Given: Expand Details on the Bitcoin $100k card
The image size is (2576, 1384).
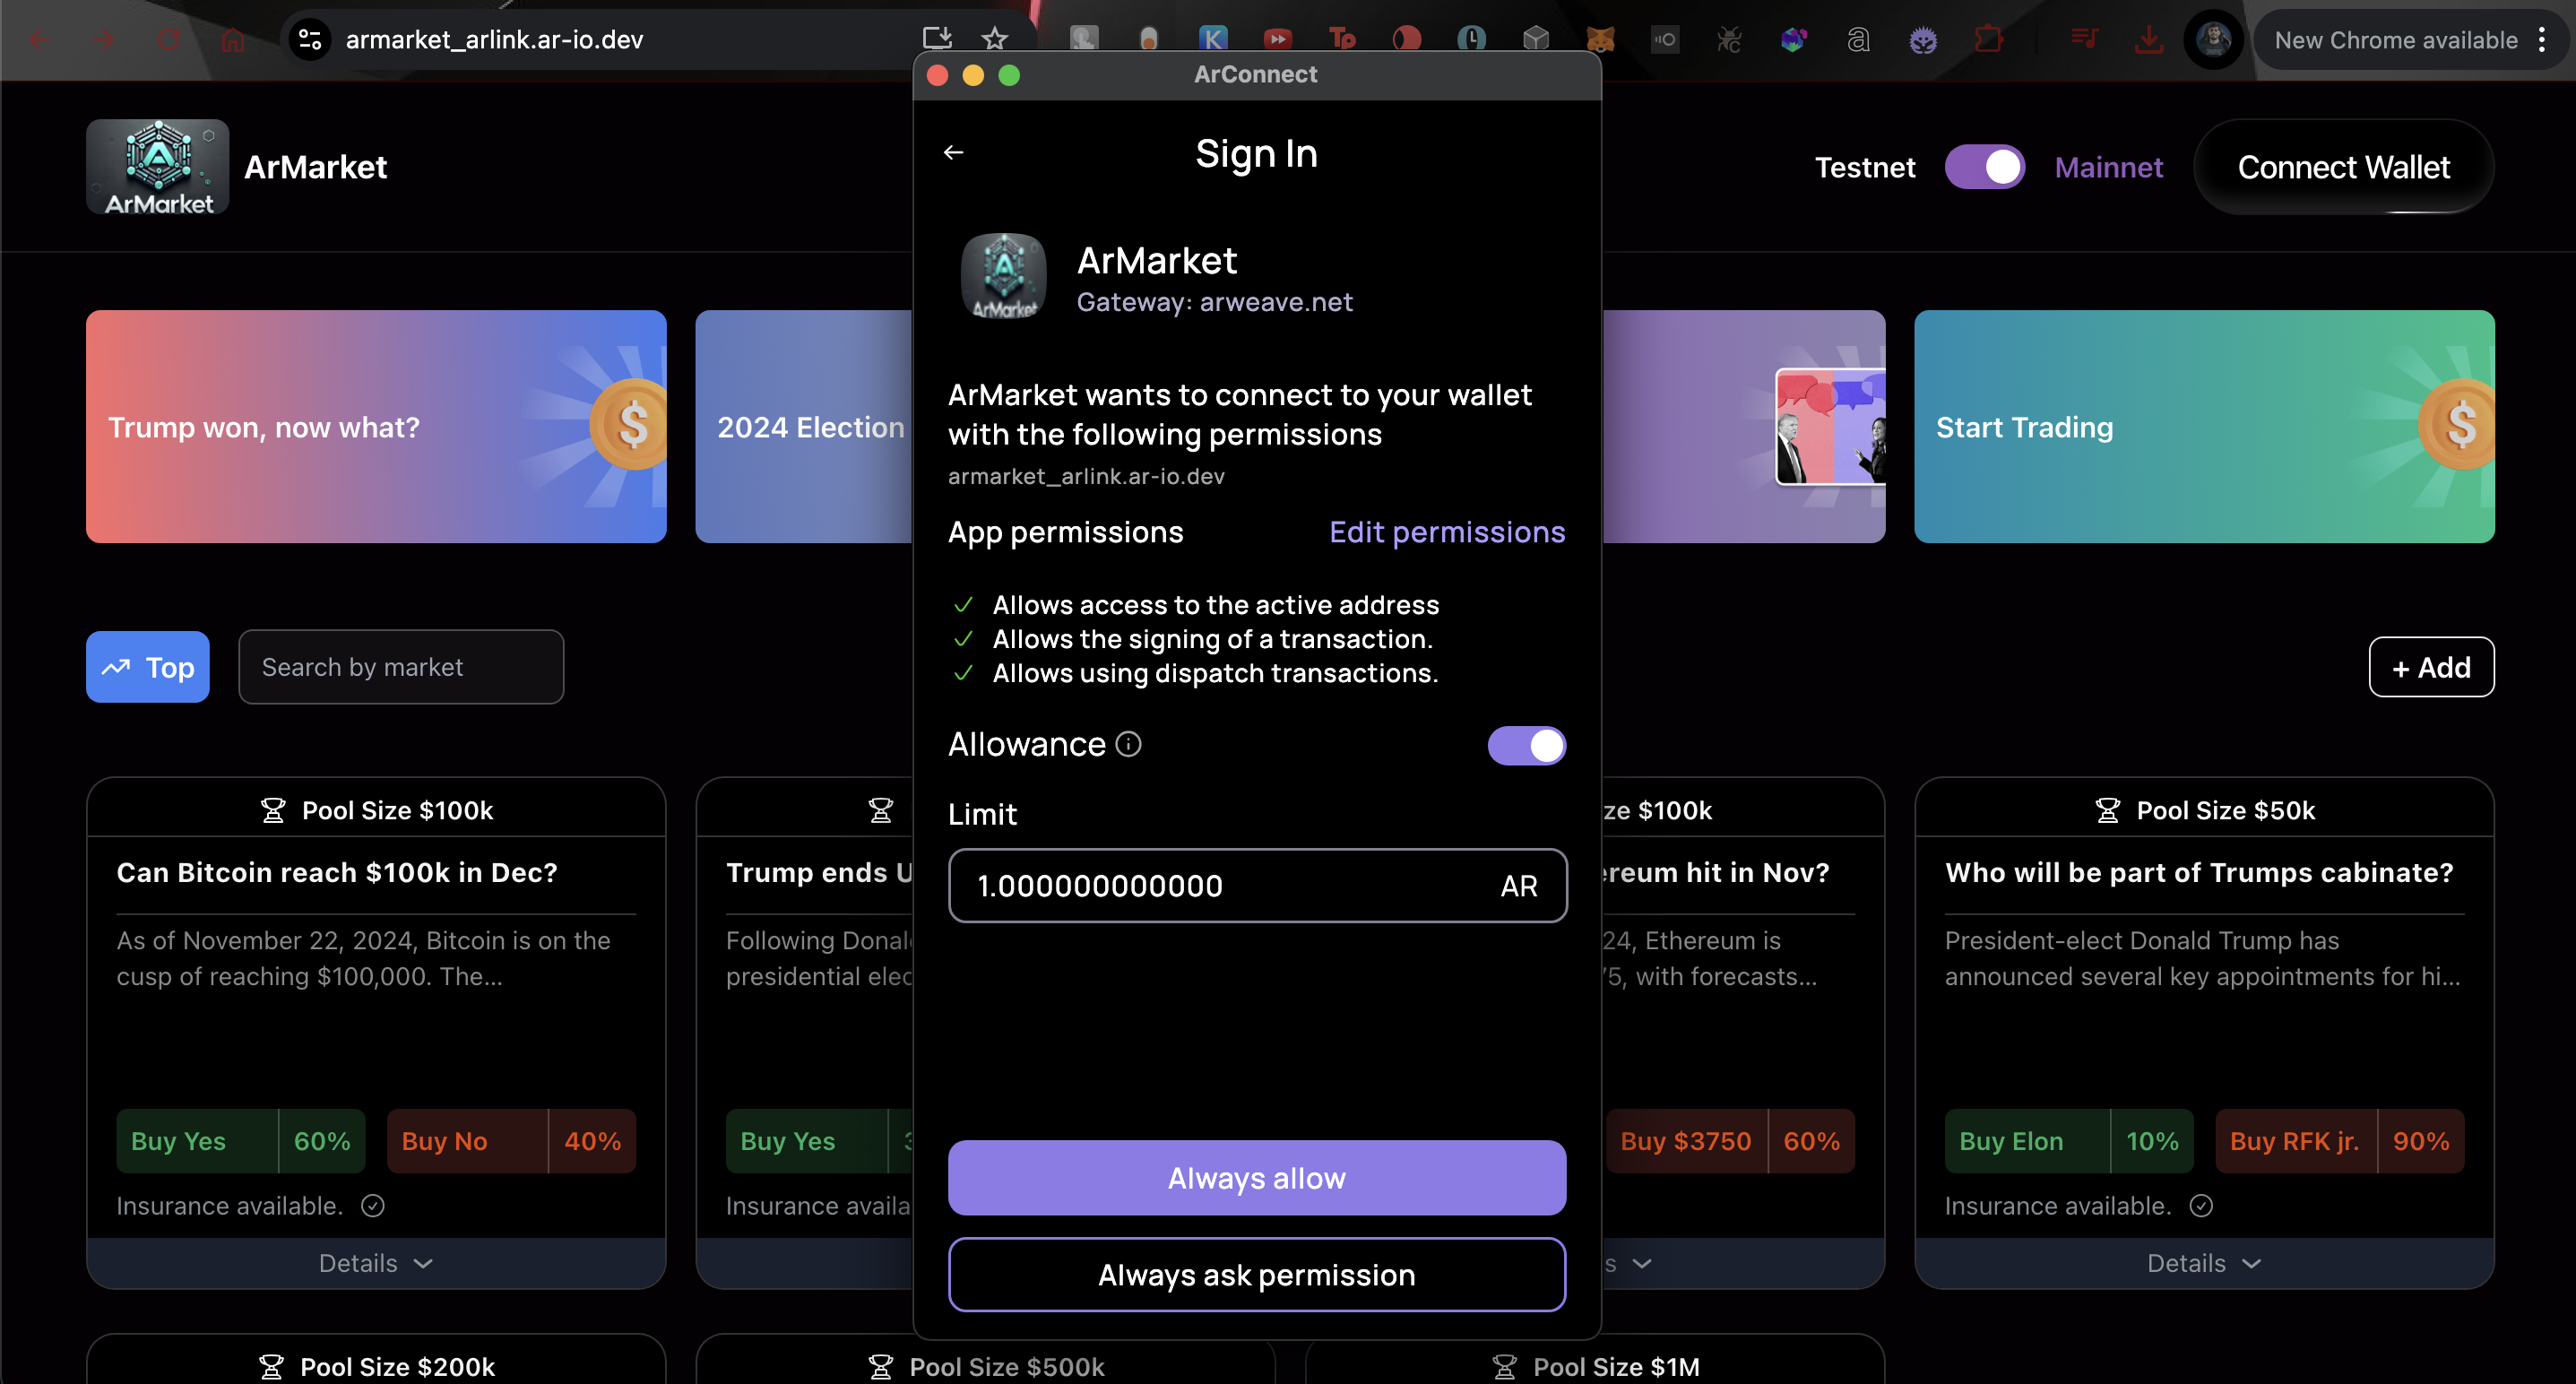Looking at the screenshot, I should point(376,1263).
